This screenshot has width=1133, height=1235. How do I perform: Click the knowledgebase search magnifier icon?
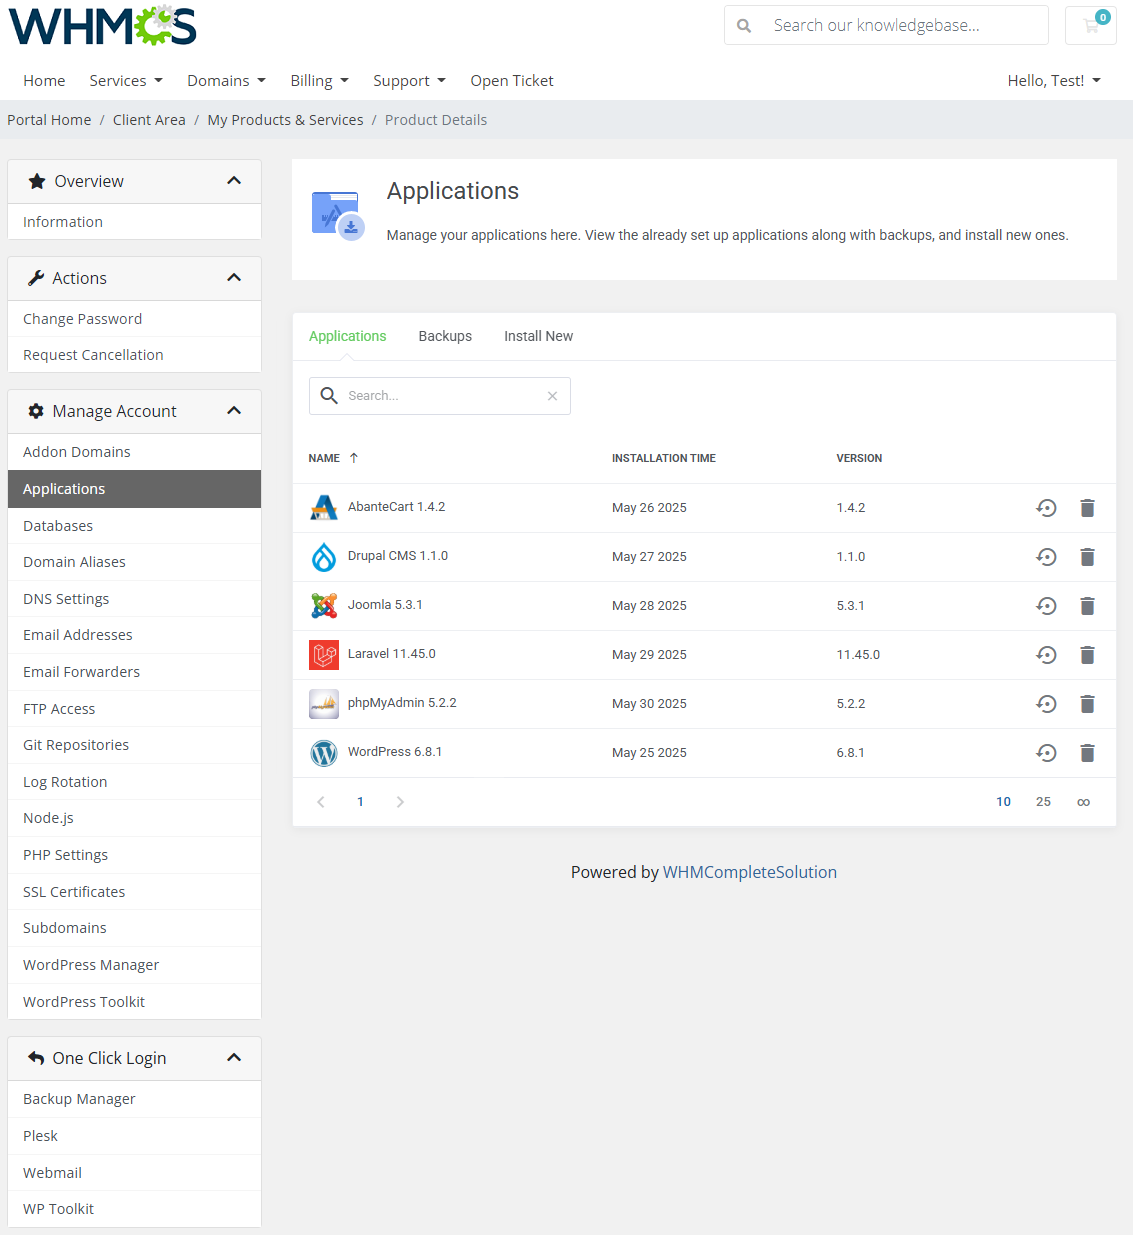[744, 24]
